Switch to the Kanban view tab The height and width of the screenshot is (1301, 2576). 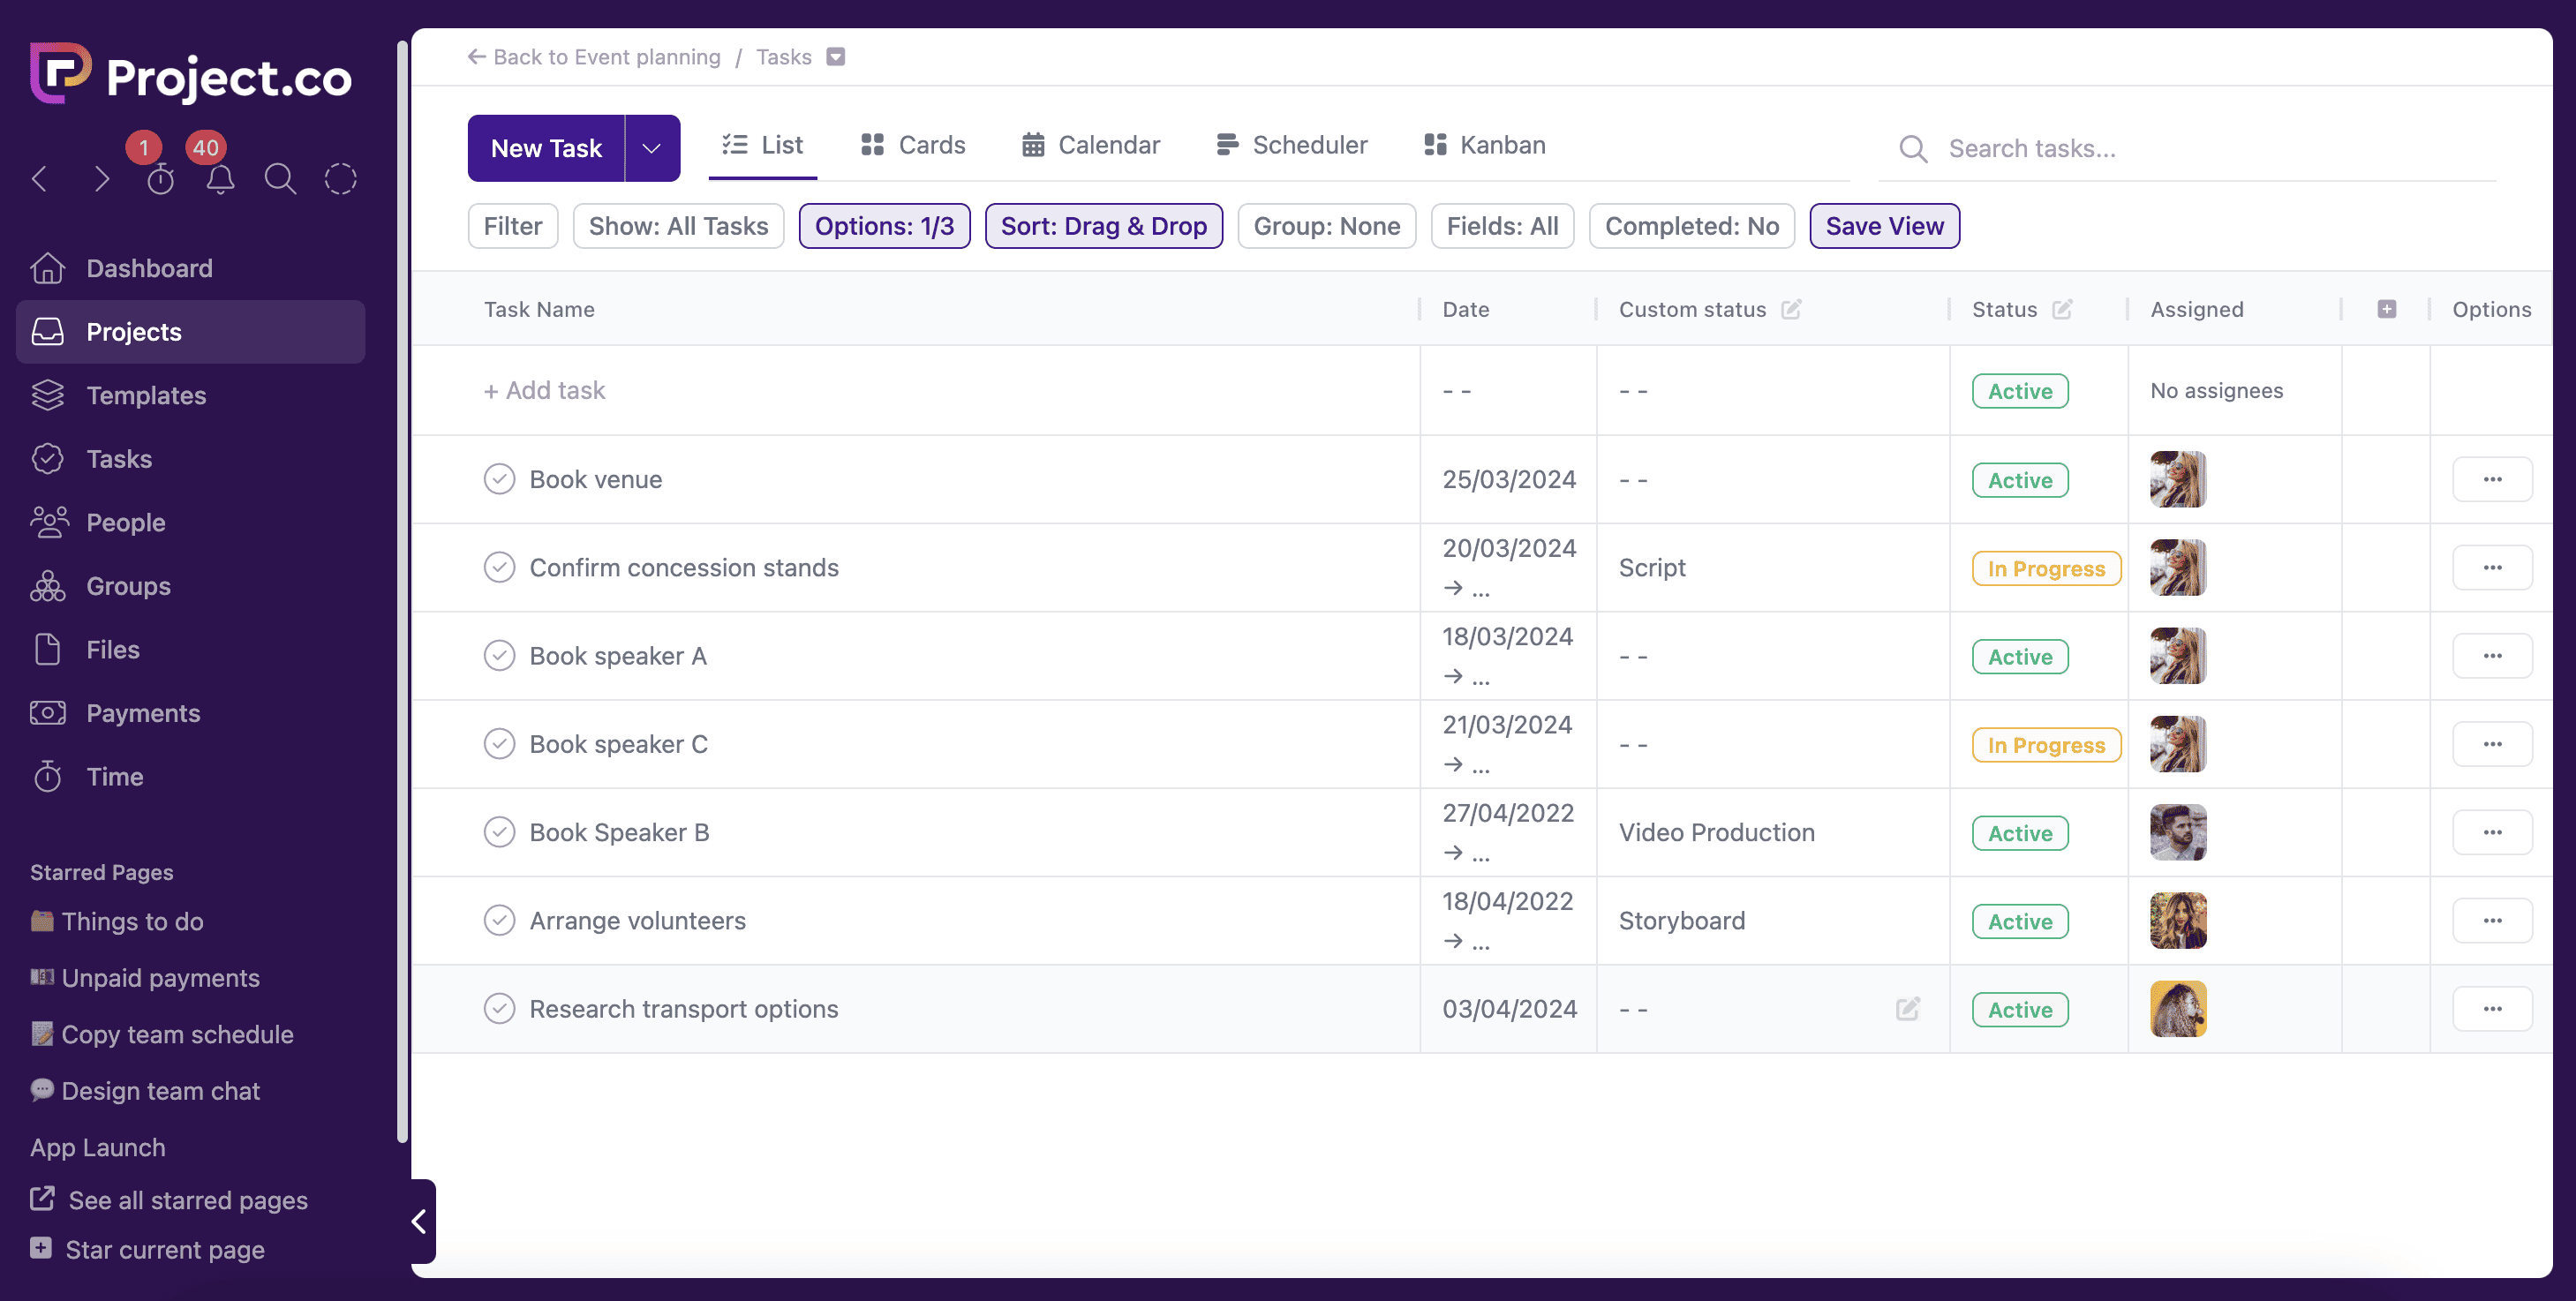click(1485, 145)
